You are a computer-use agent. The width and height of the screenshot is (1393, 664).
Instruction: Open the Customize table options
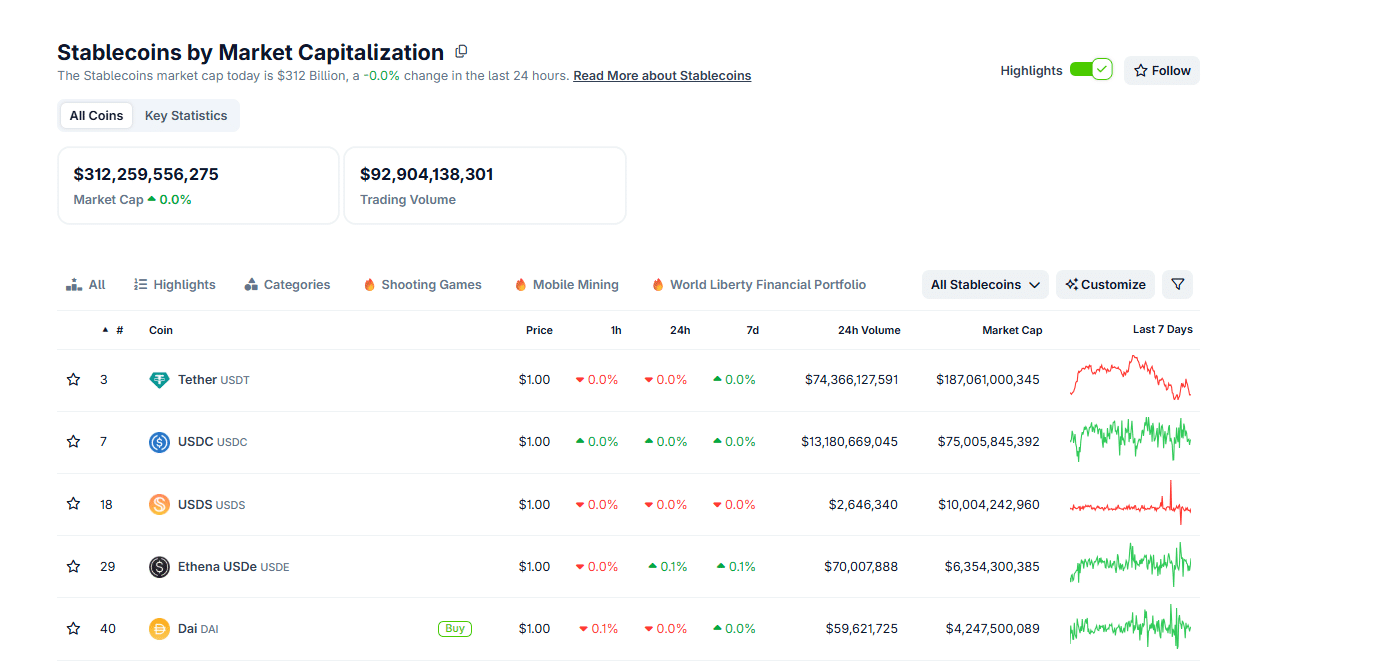pos(1104,284)
